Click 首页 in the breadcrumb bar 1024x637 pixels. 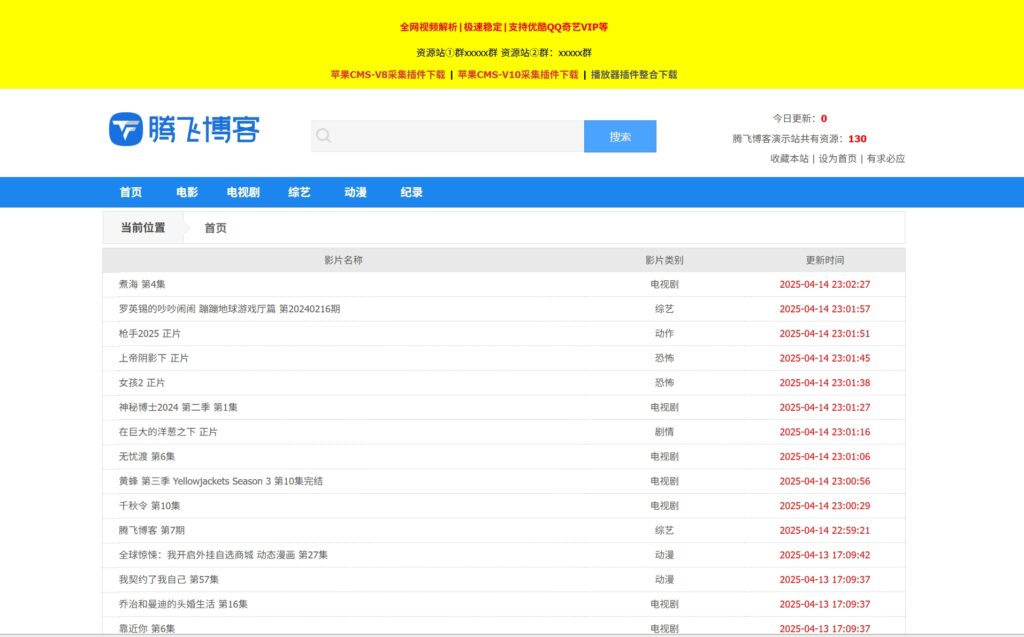tap(215, 228)
